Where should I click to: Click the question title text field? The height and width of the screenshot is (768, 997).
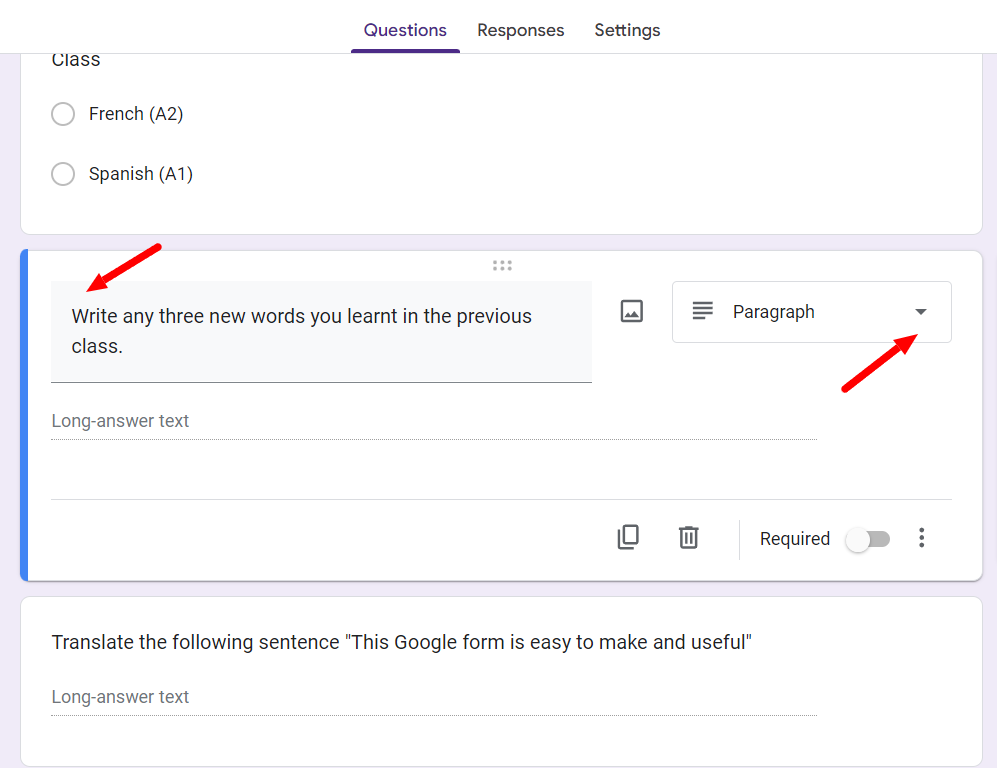pos(321,332)
